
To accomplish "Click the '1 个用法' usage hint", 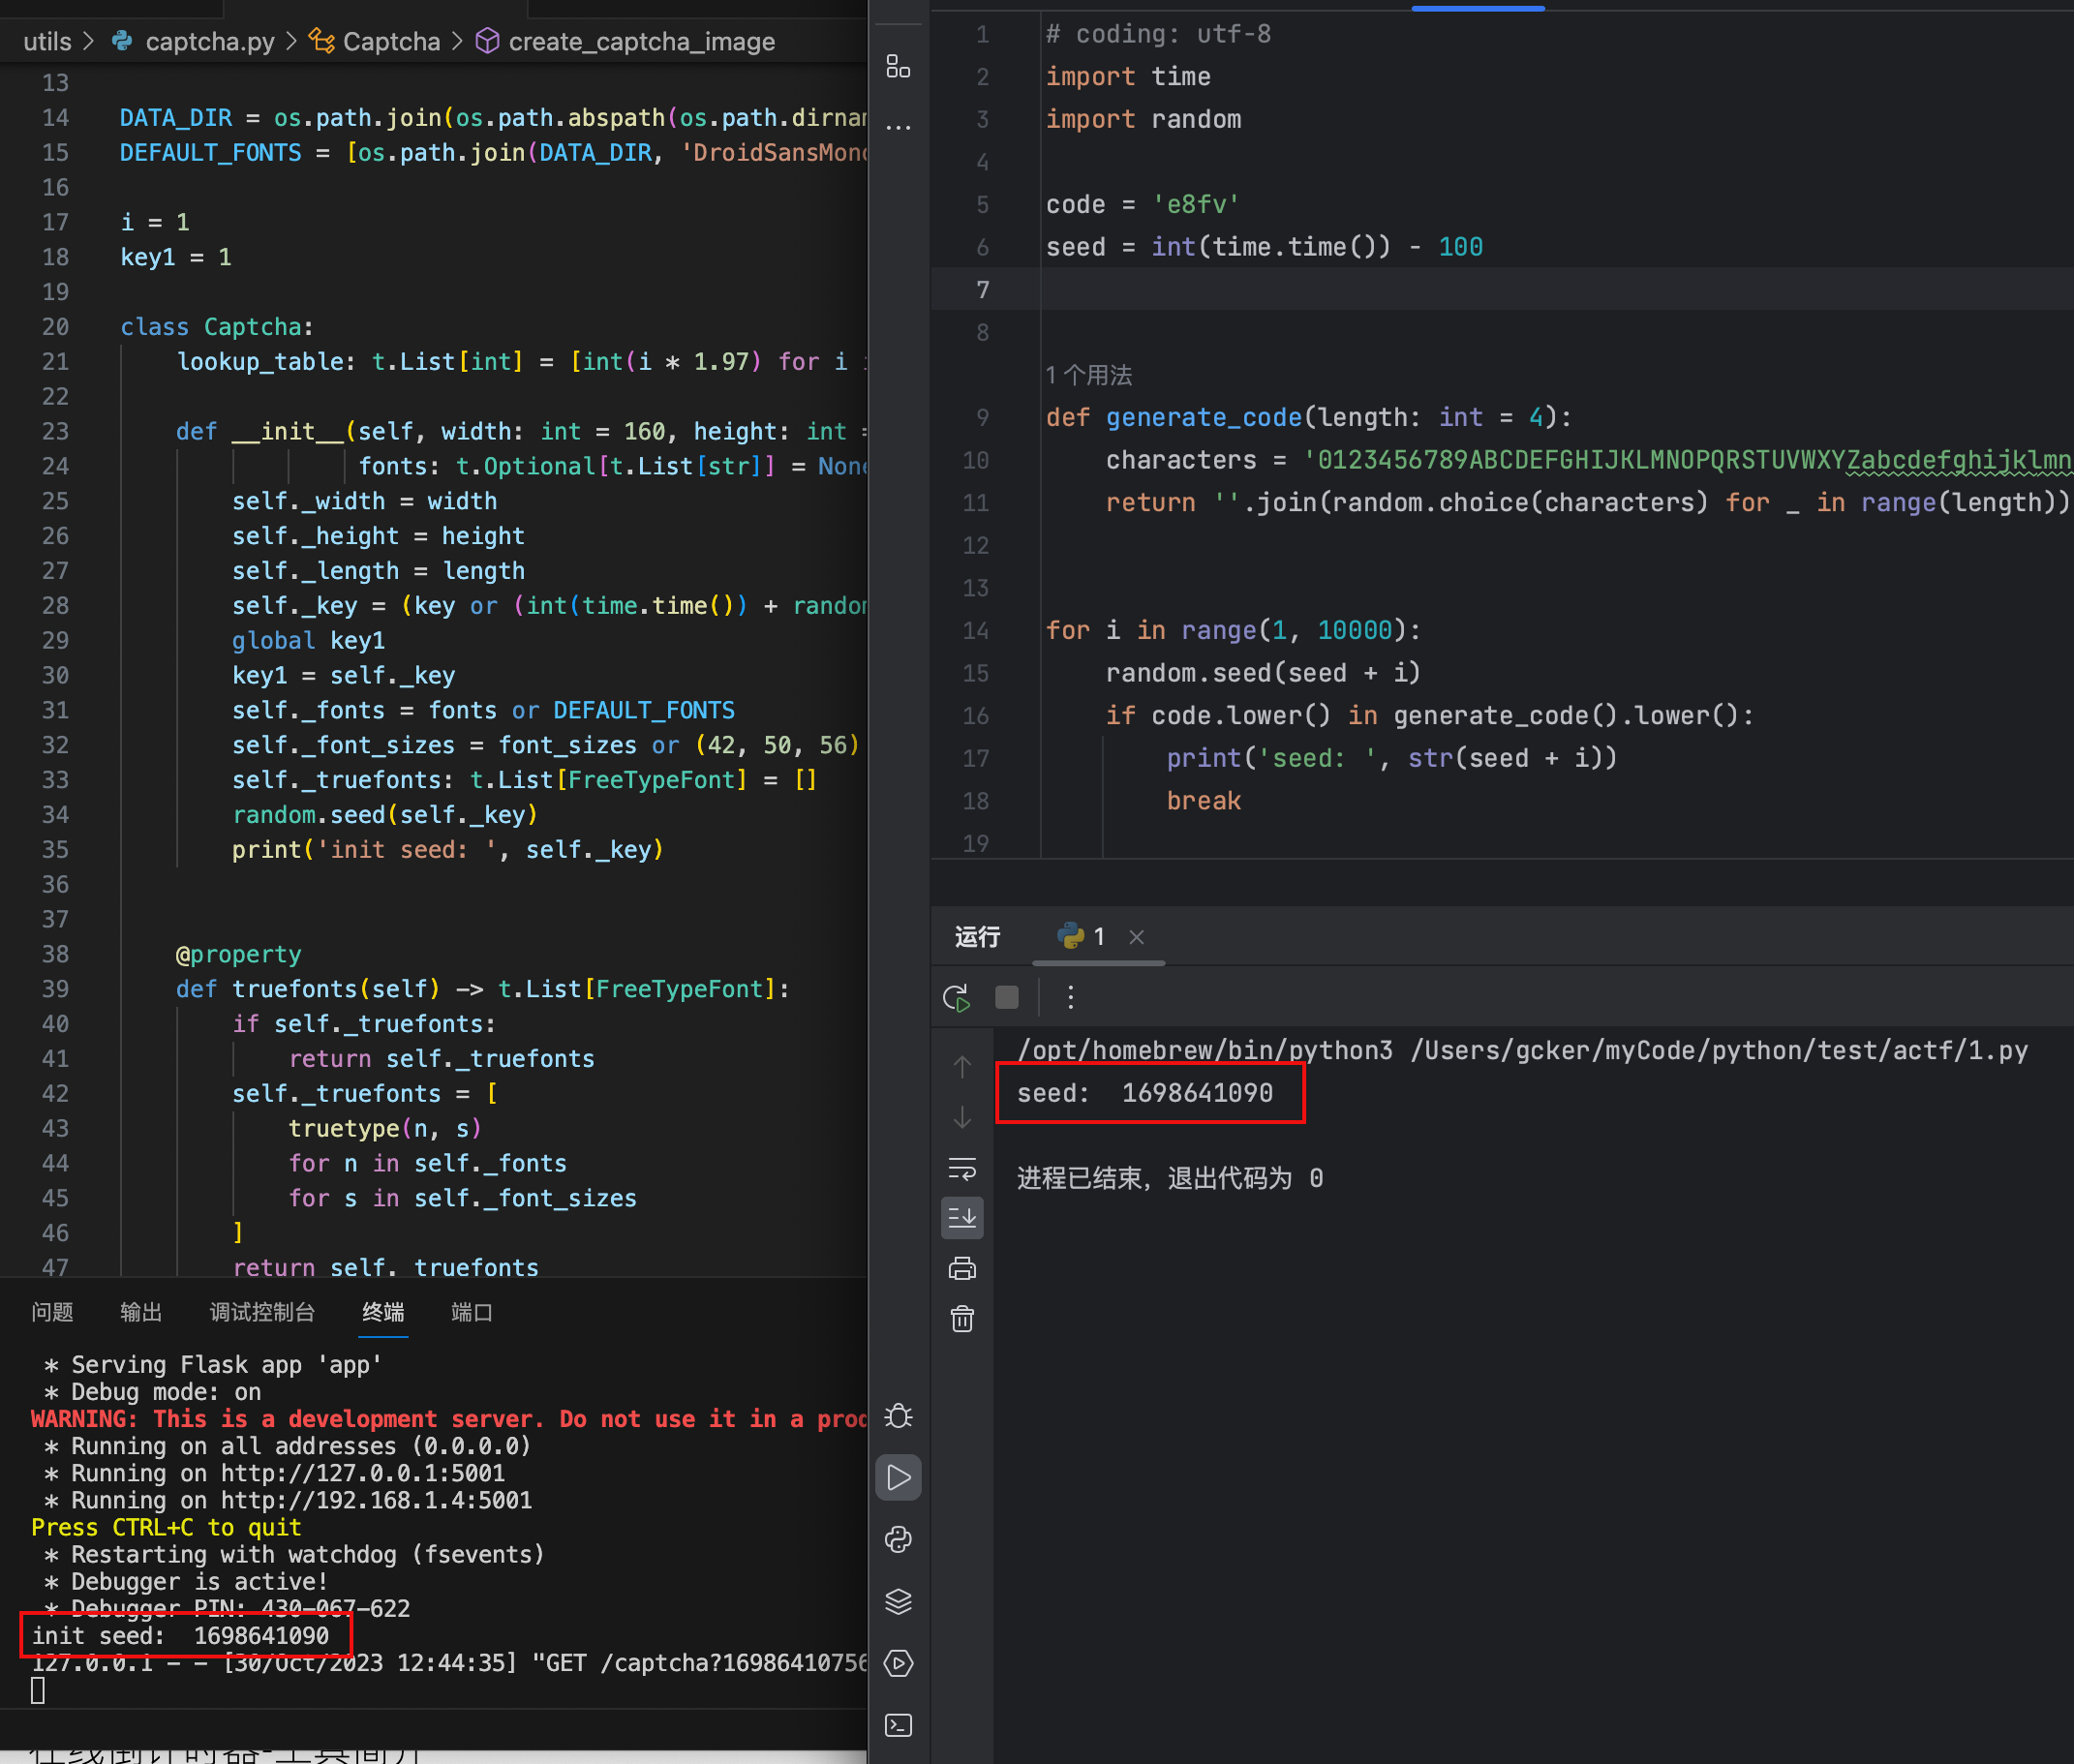I will pos(1089,376).
